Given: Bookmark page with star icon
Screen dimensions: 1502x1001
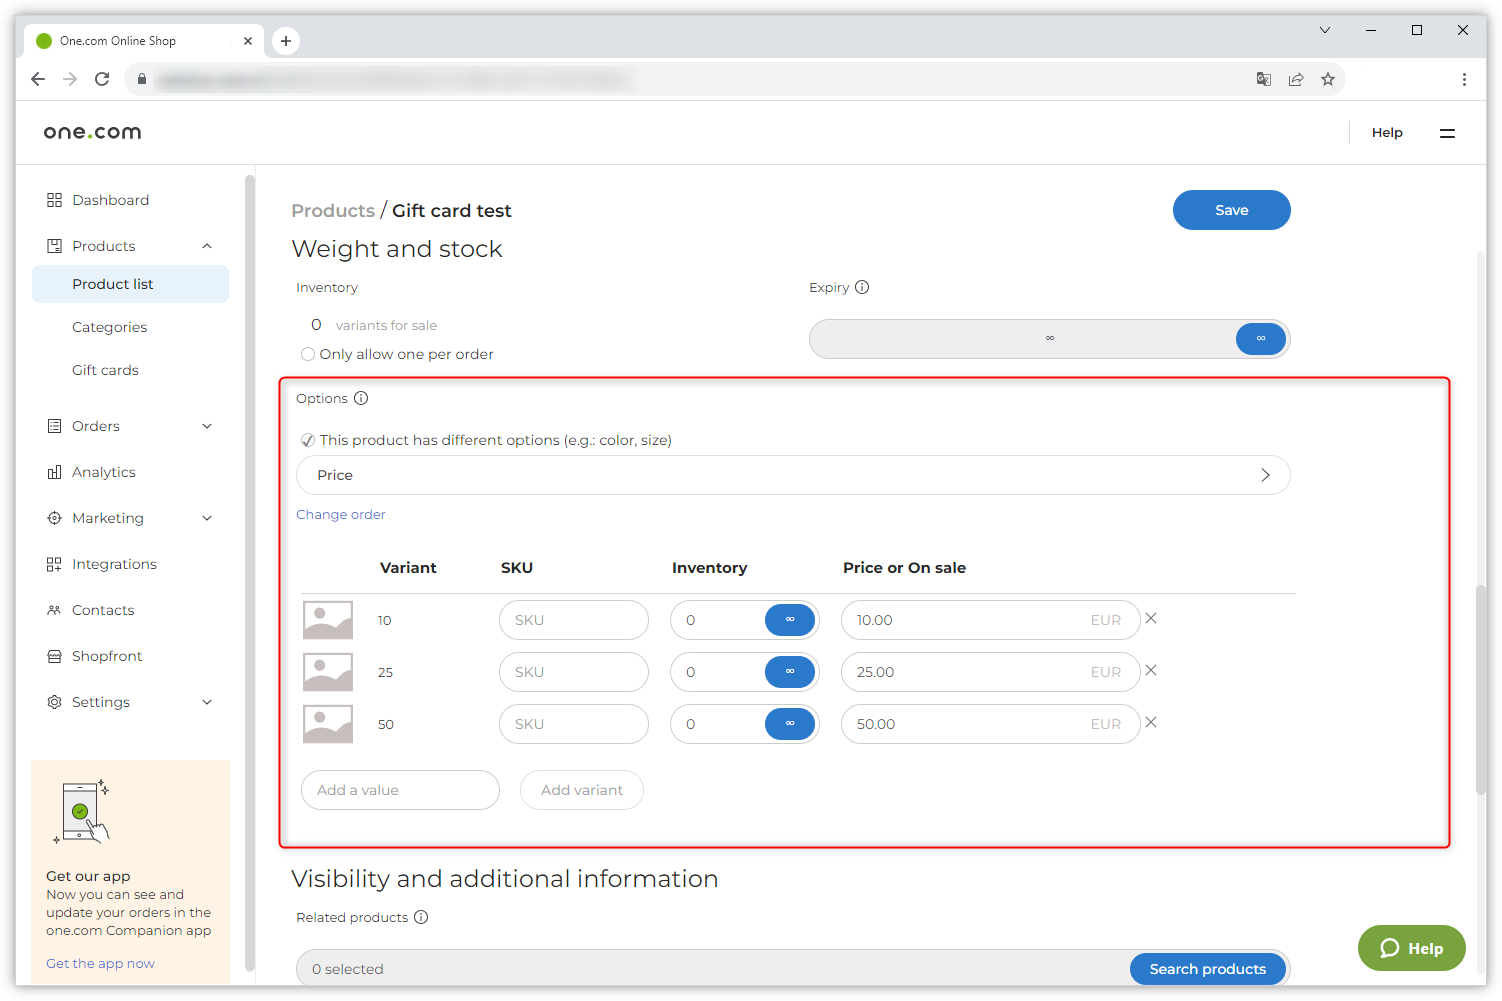Looking at the screenshot, I should (1328, 79).
